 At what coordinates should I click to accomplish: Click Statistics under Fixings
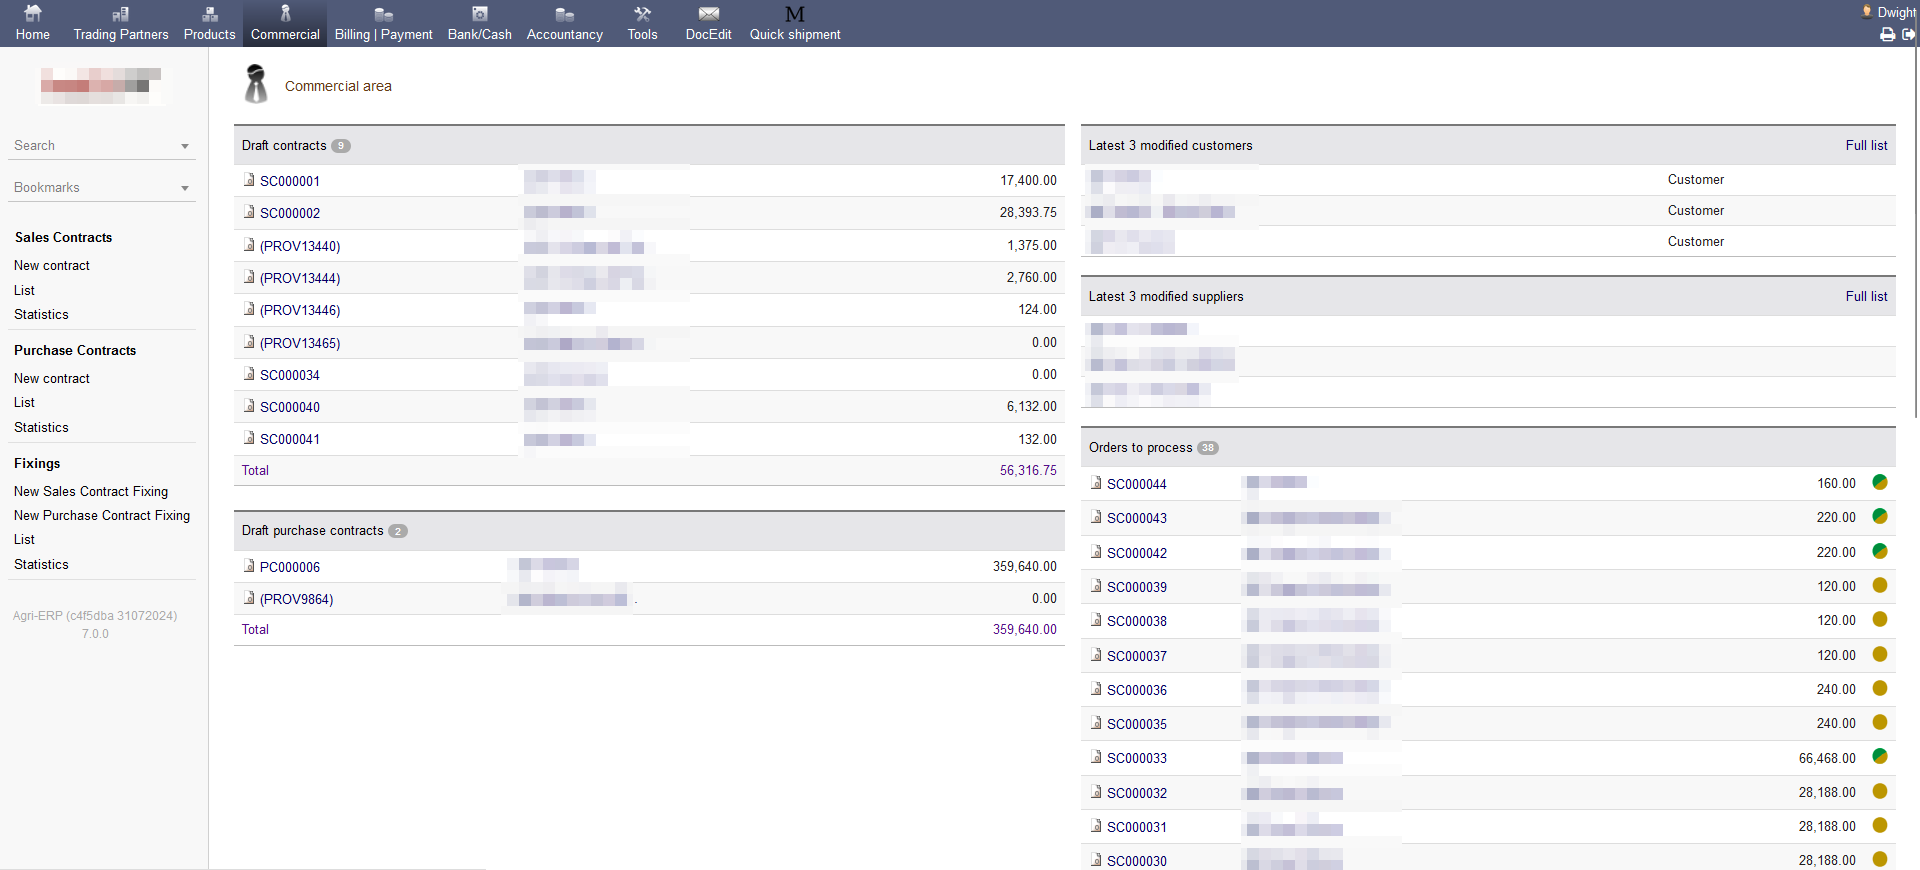(41, 564)
